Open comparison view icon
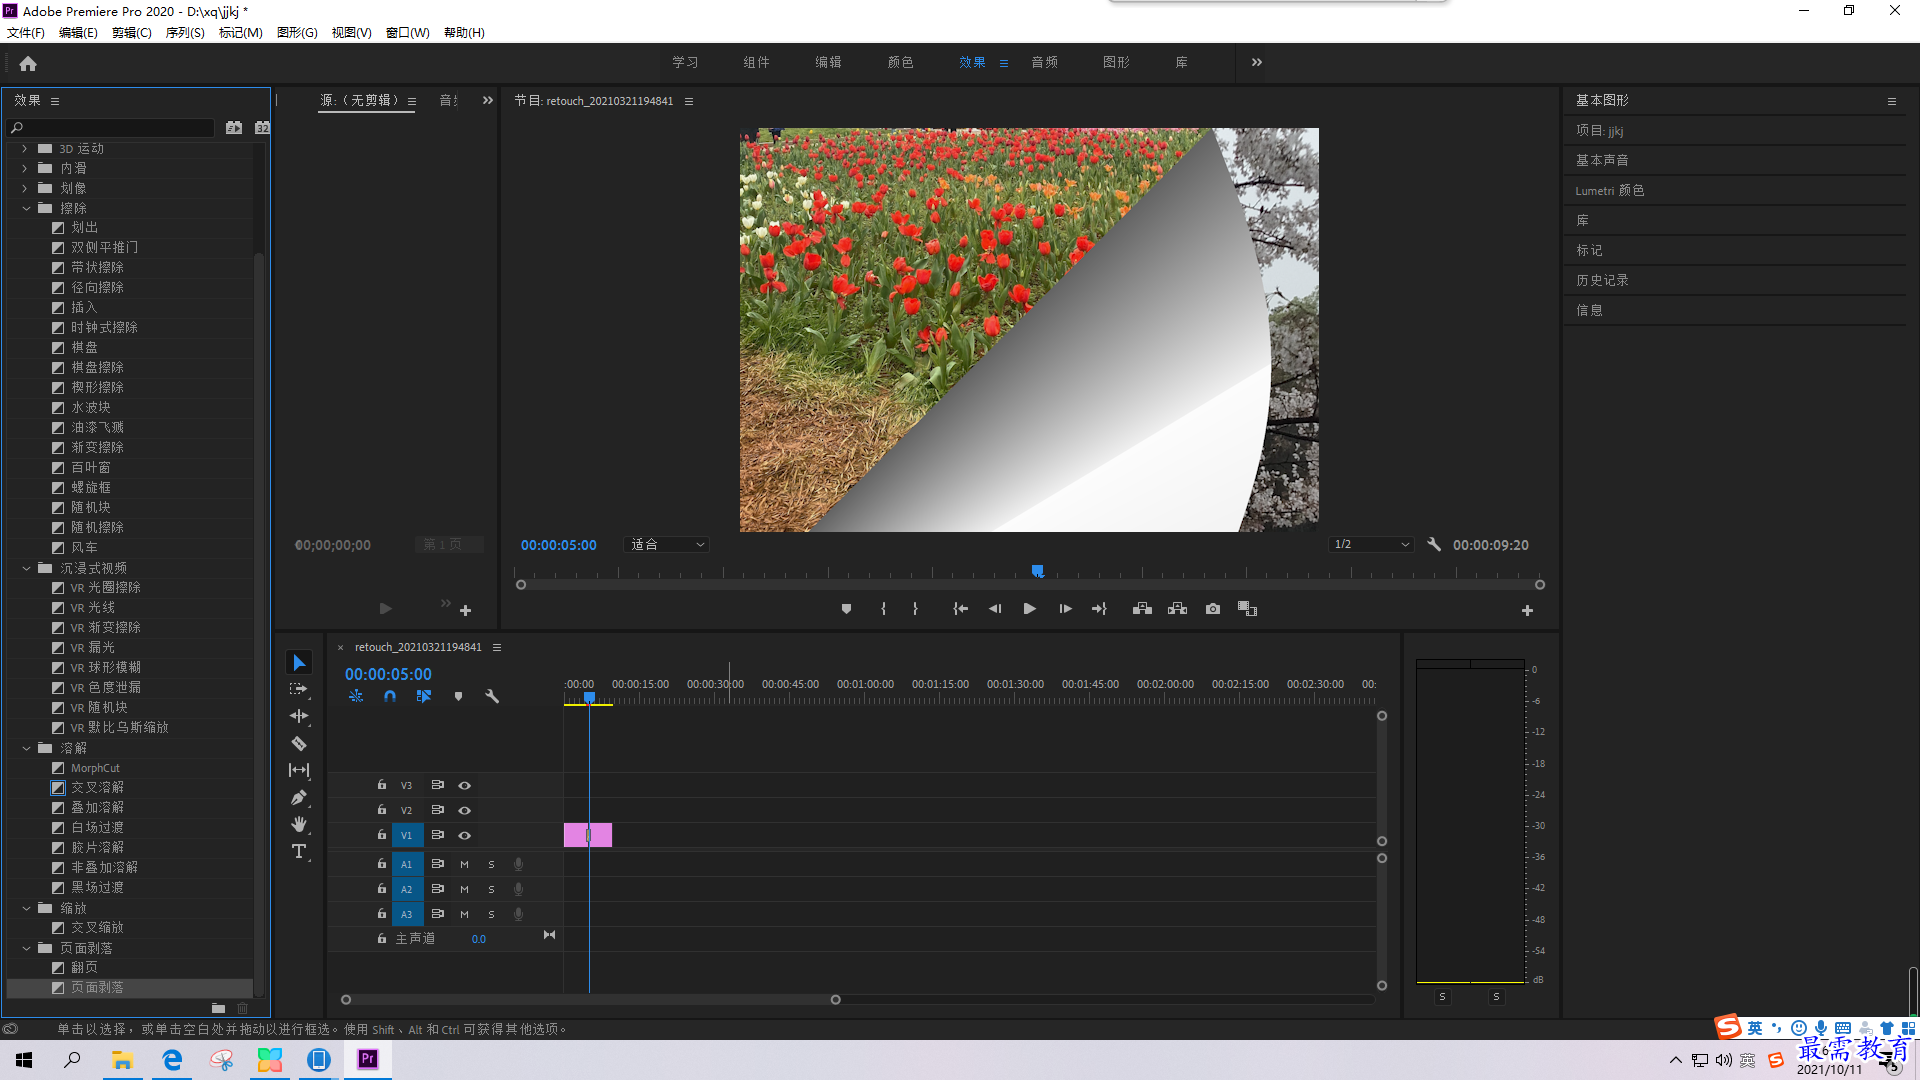Viewport: 1920px width, 1080px height. tap(1247, 608)
